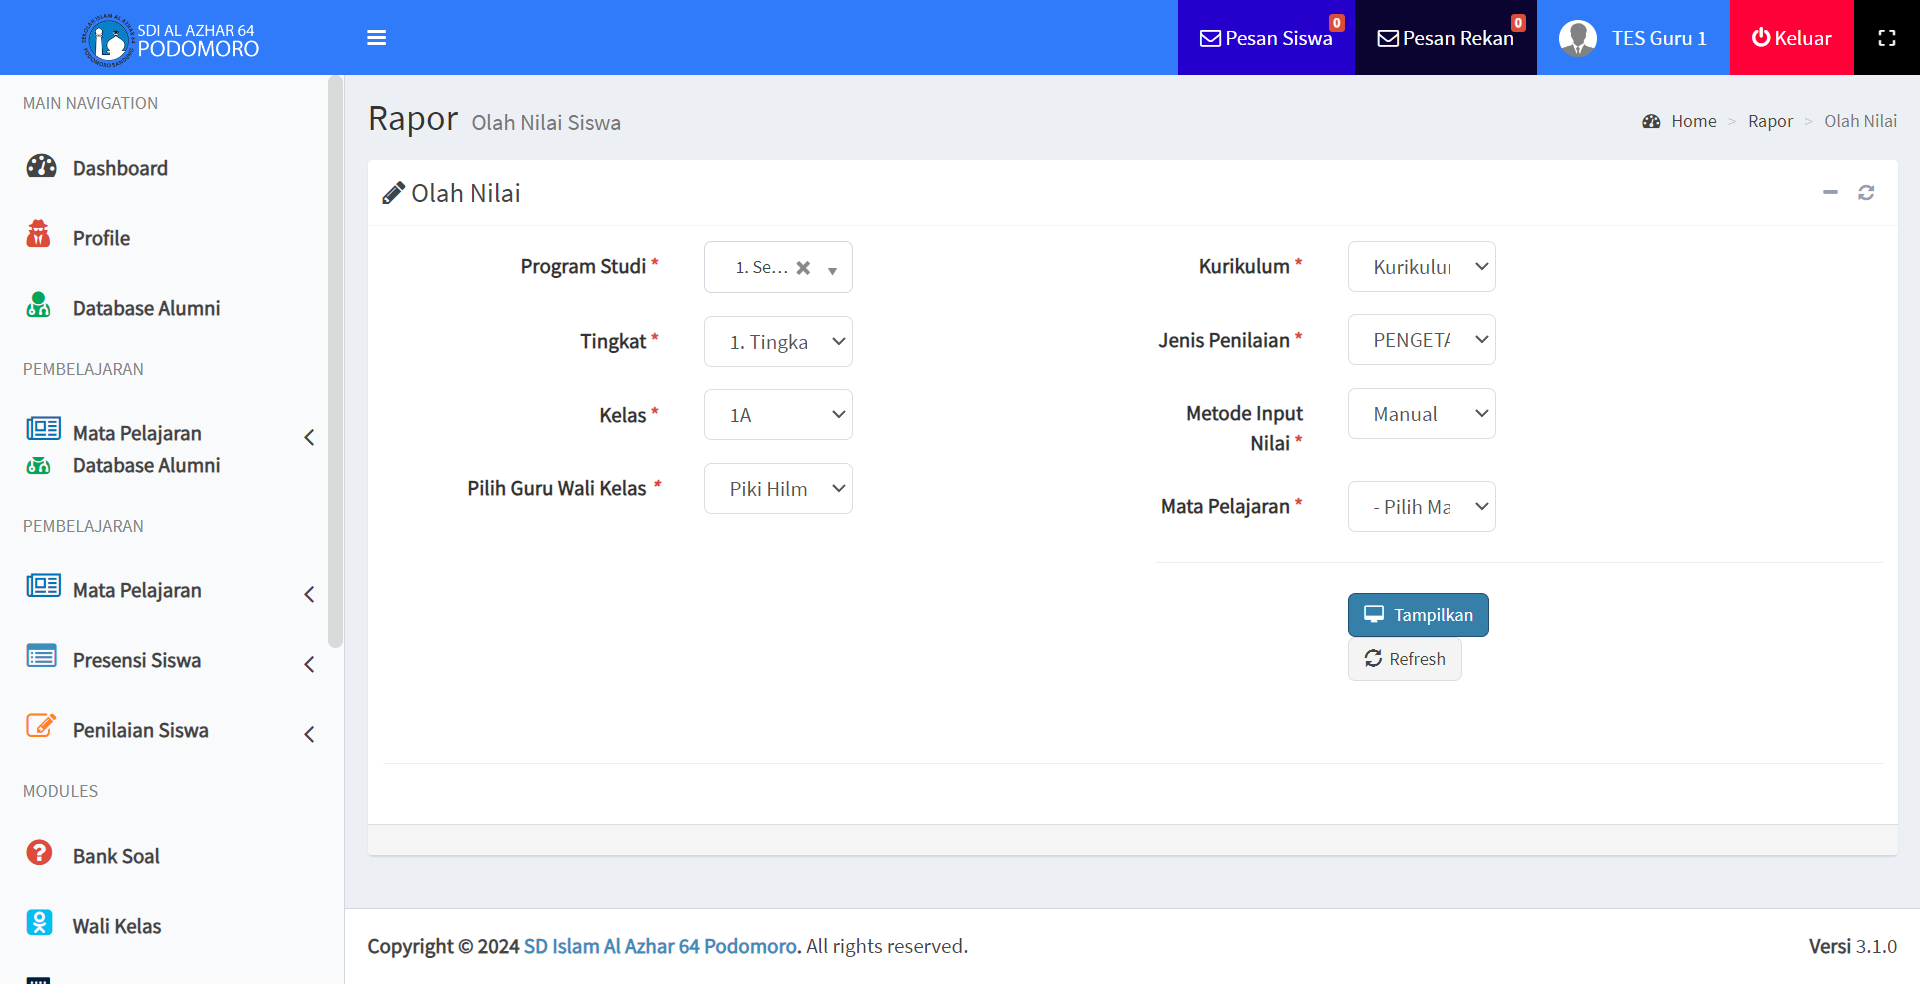Click the SDI Al Azhar 64 Podomoro logo
Screen dimensions: 1920x984
pos(171,40)
